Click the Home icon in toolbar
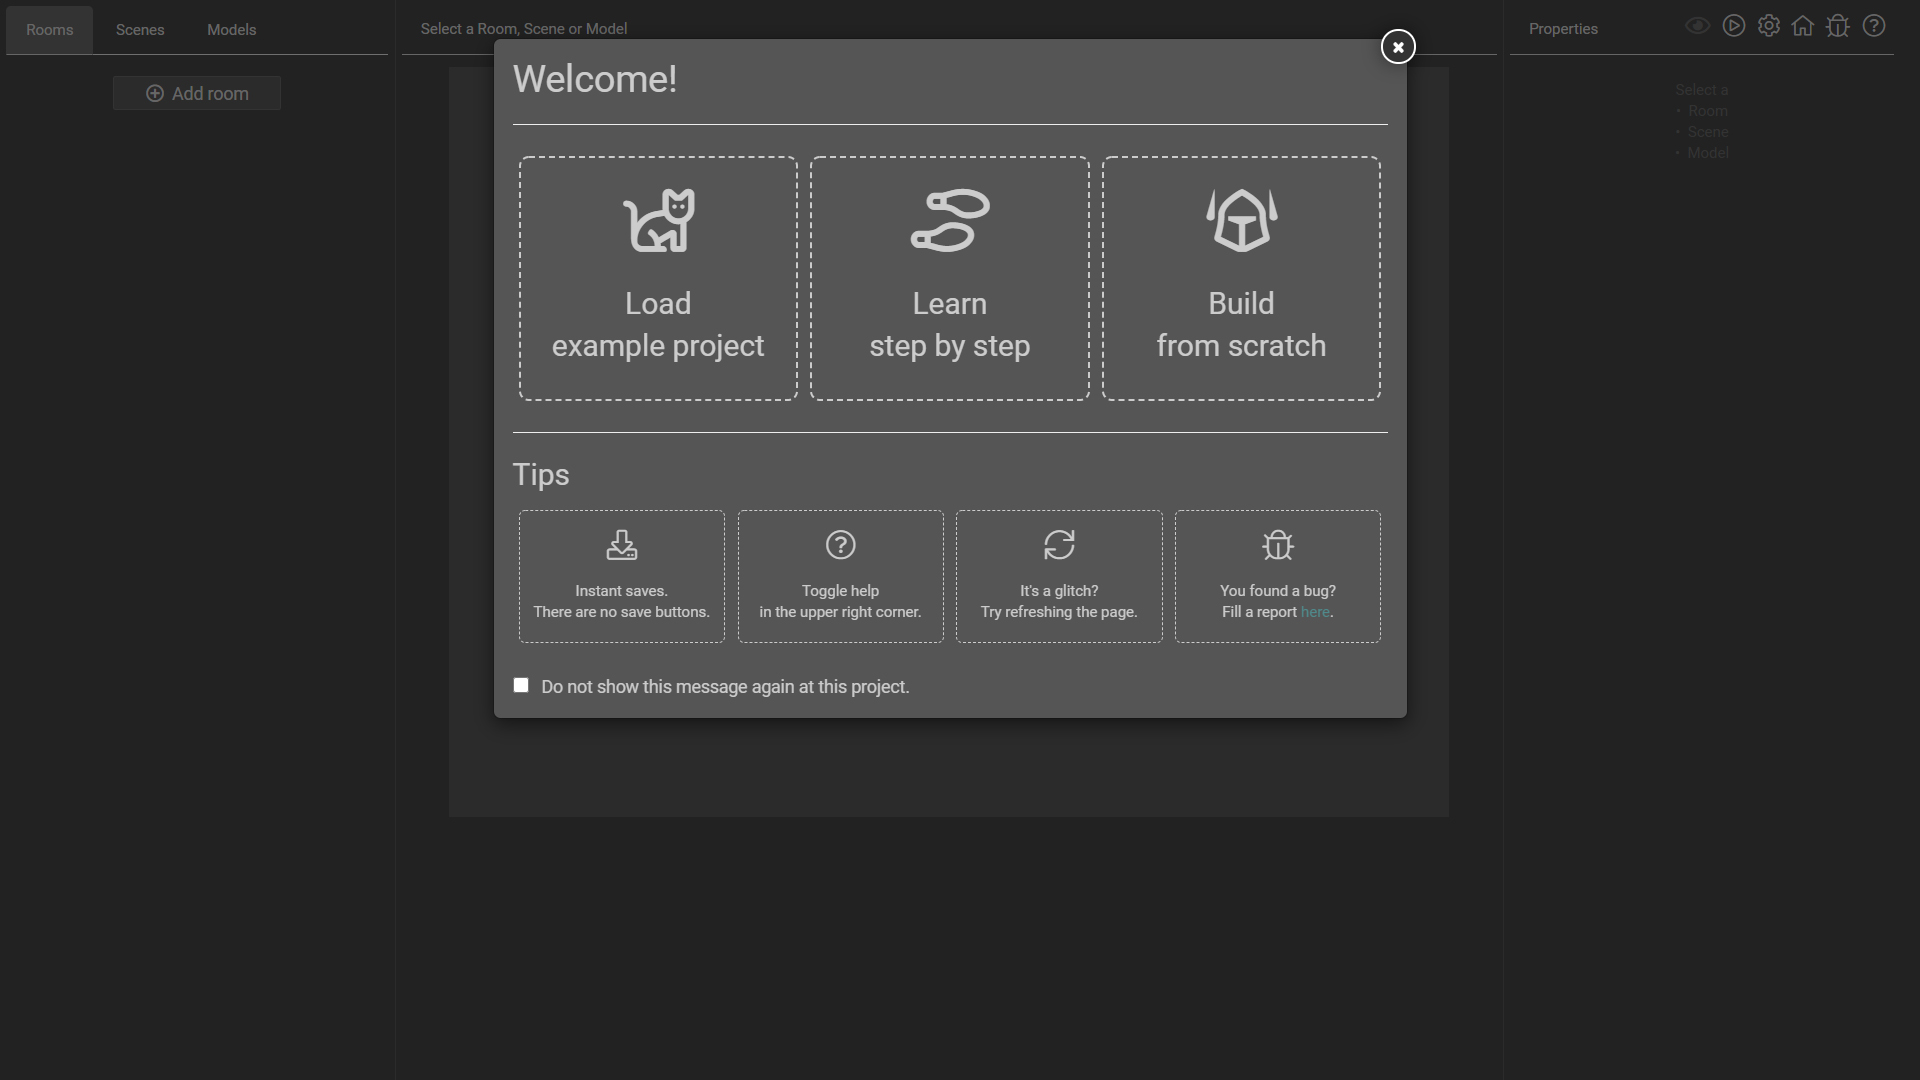 pyautogui.click(x=1804, y=28)
